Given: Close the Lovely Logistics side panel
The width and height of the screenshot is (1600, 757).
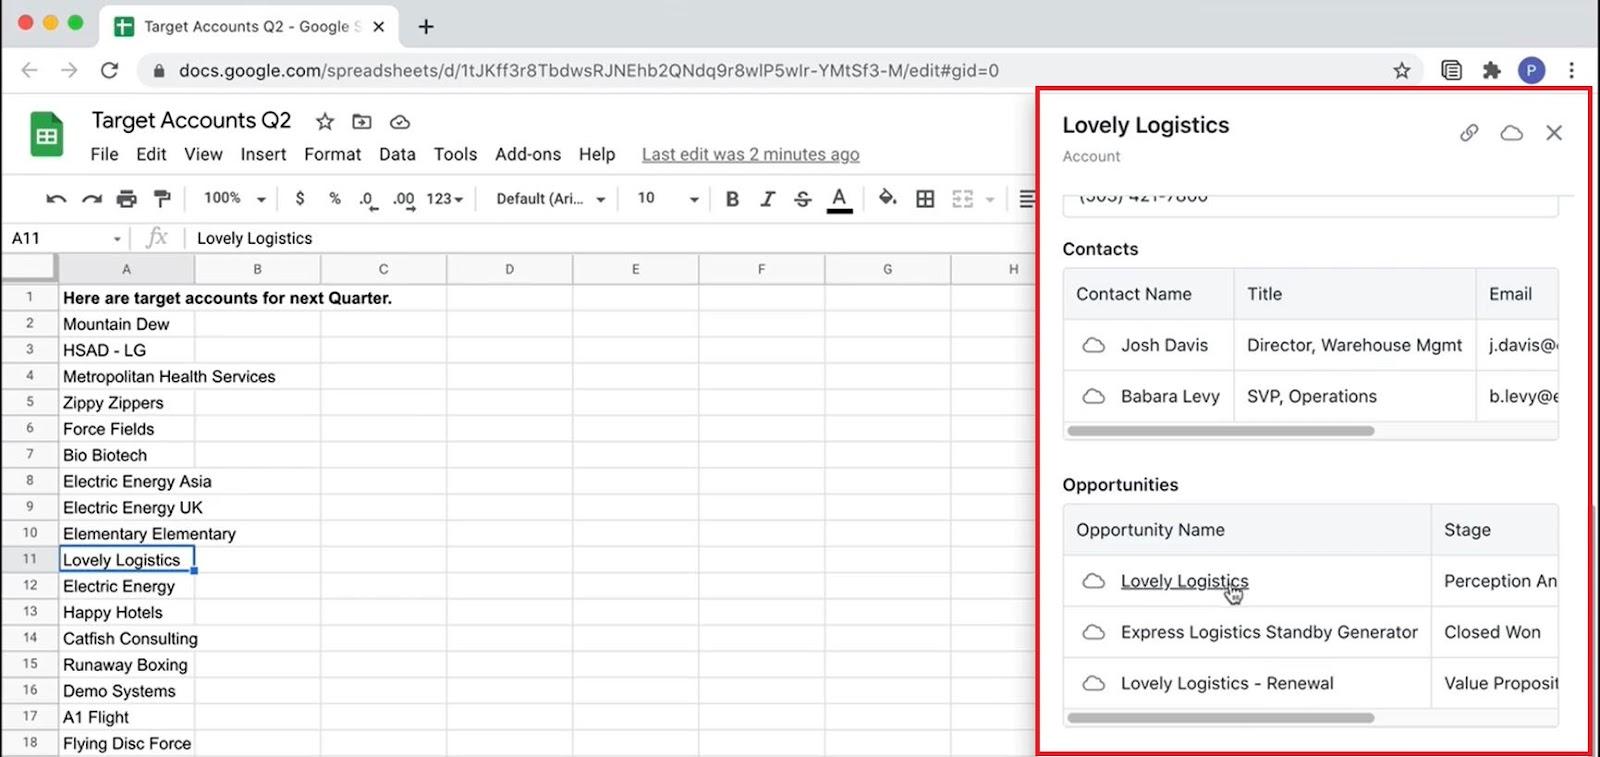Looking at the screenshot, I should [1554, 132].
